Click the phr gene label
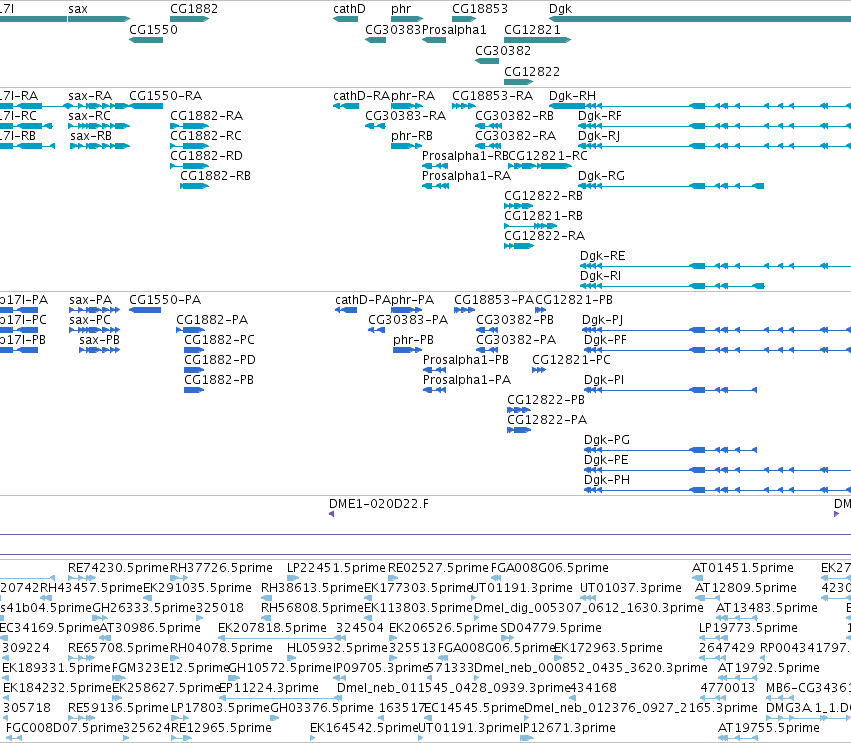This screenshot has width=851, height=743. point(401,9)
